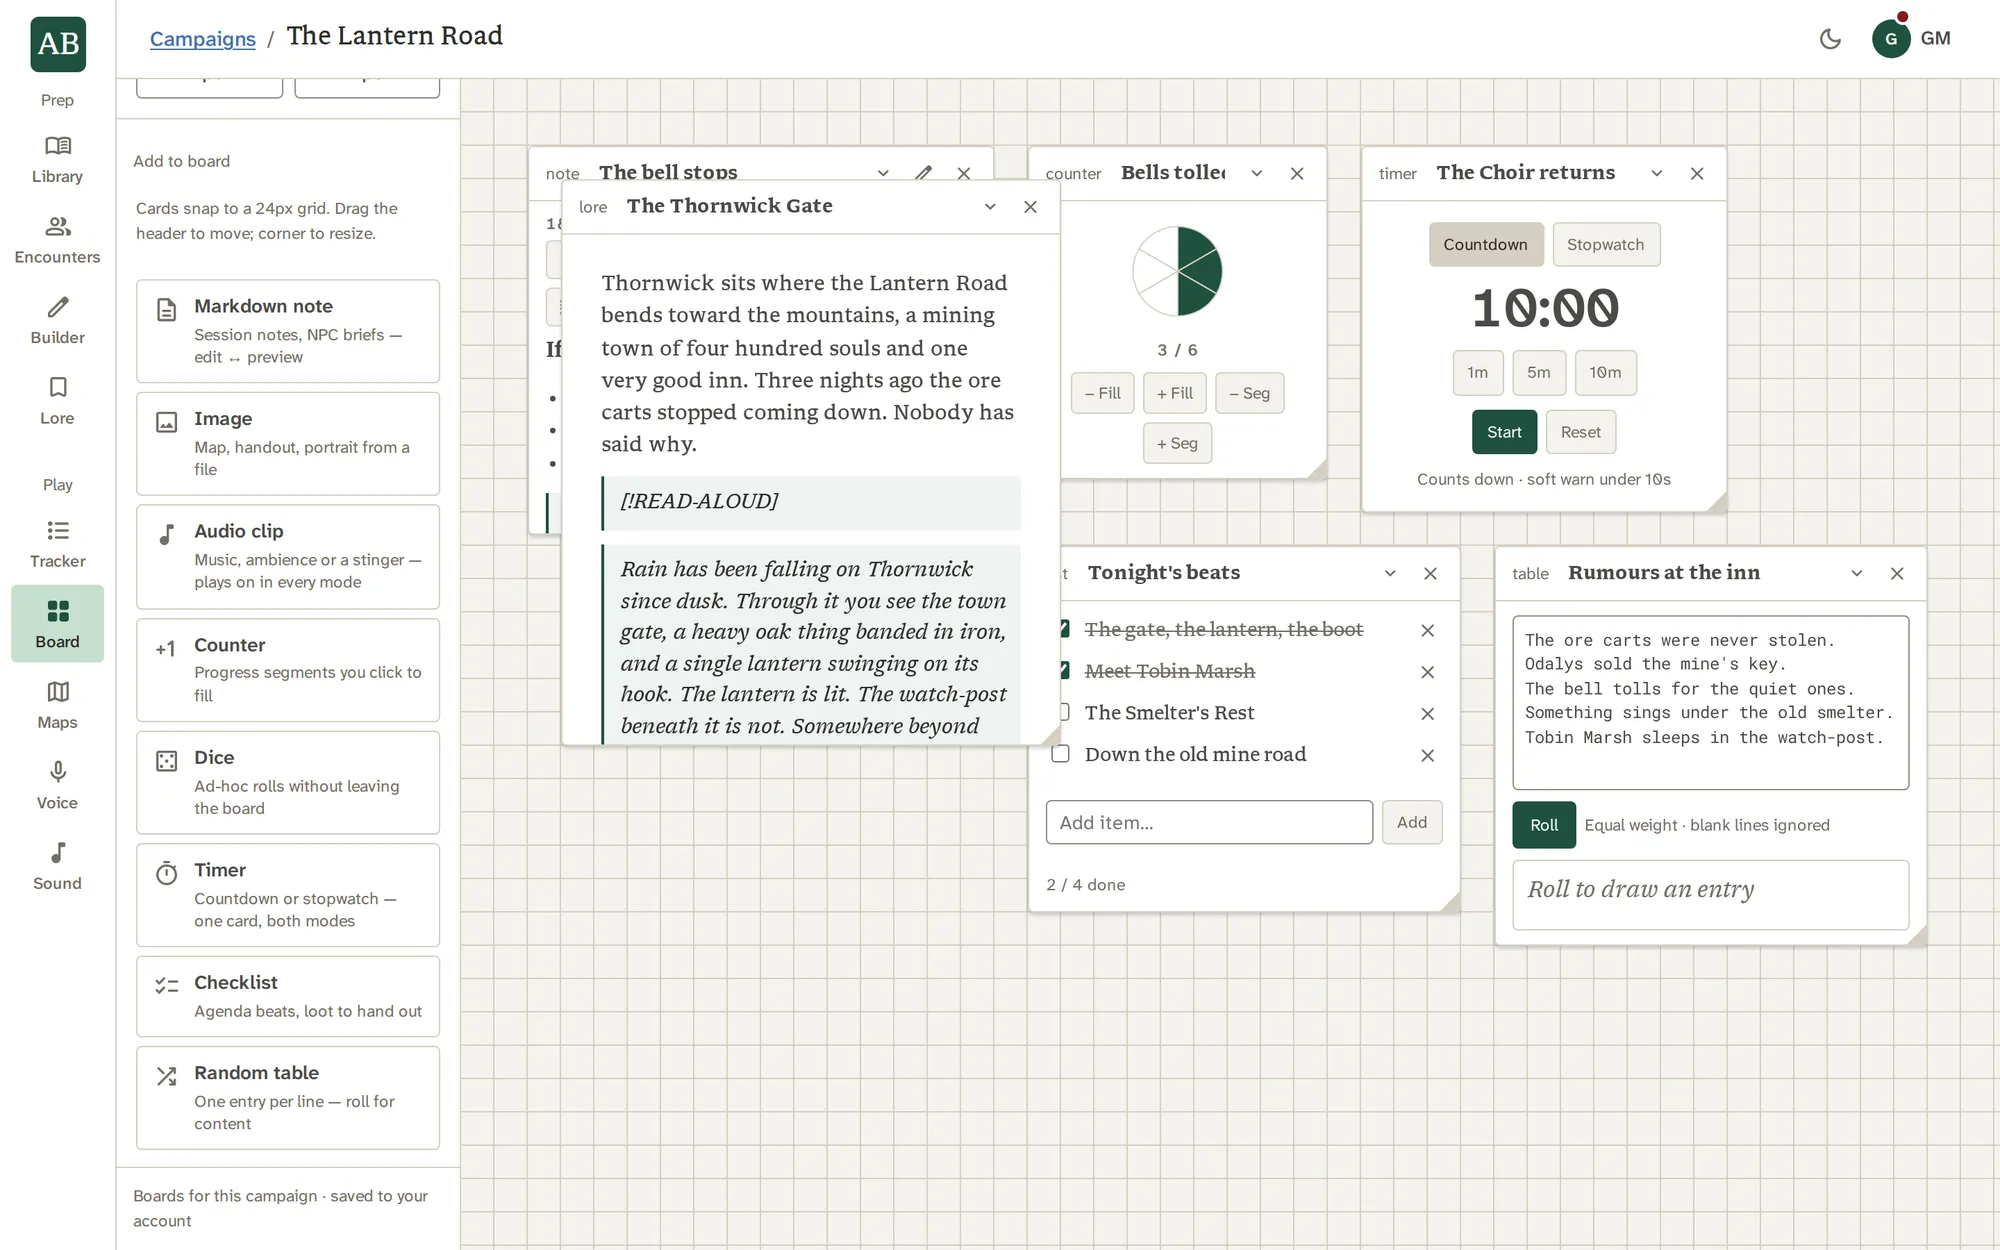Add a Random table card
Viewport: 2000px width, 1250px height.
[288, 1097]
